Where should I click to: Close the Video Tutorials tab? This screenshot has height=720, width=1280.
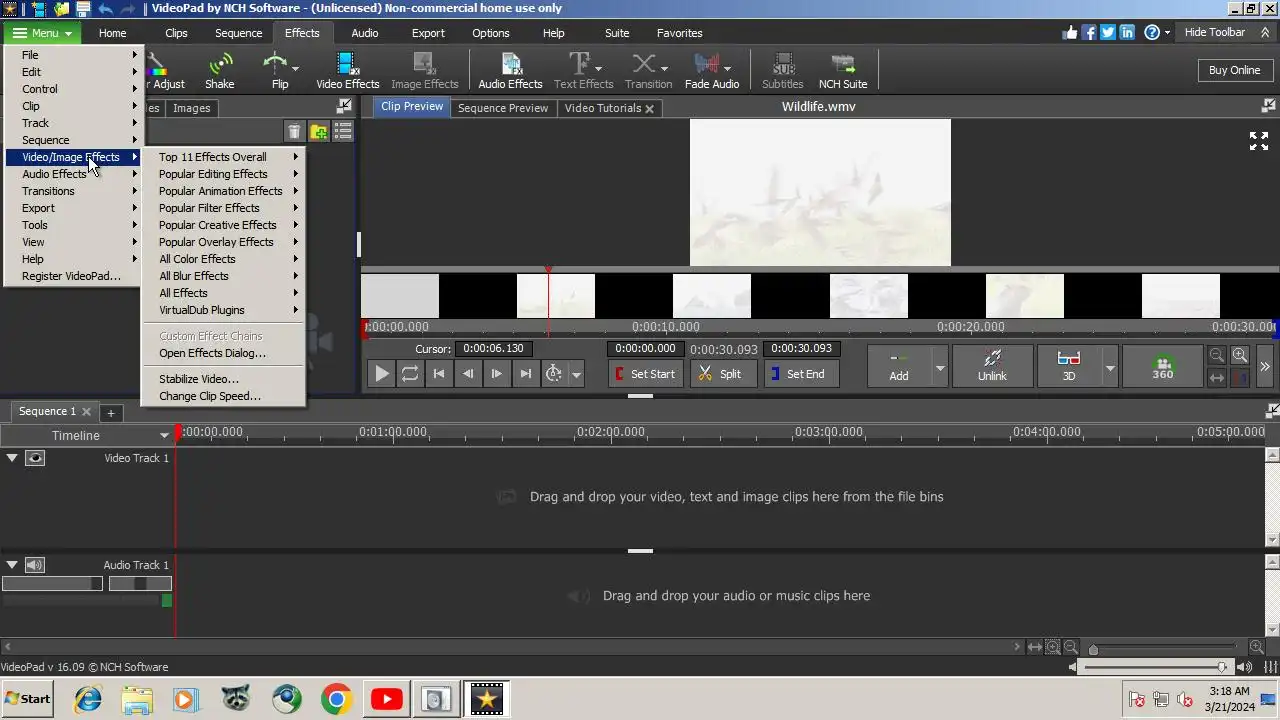[649, 109]
